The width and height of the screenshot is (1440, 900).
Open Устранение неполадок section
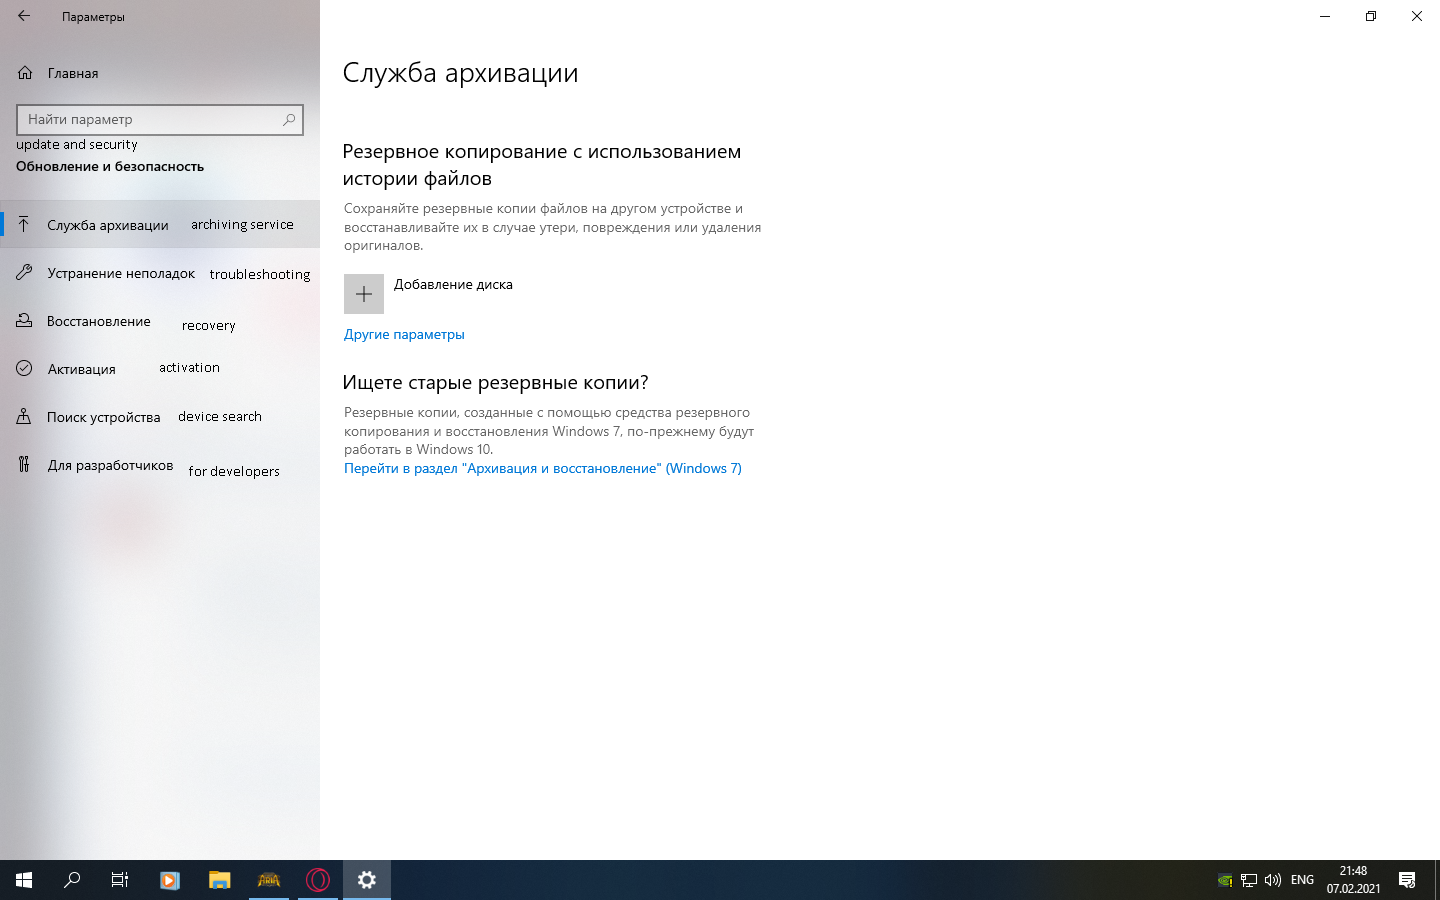pos(160,273)
